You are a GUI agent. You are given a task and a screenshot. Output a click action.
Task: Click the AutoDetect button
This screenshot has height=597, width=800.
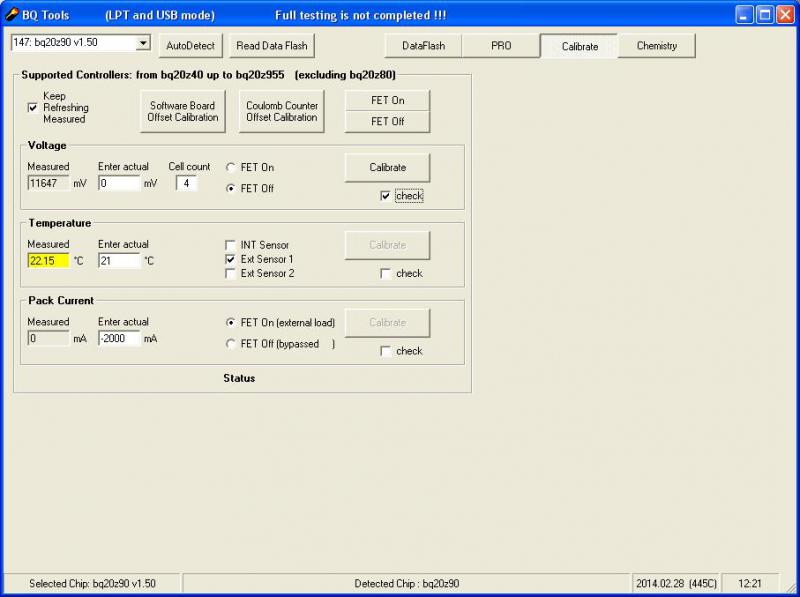190,46
